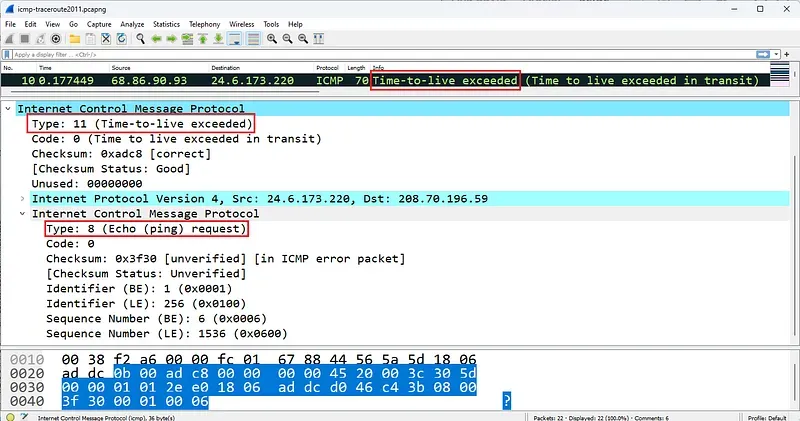Click the plus add filter button
The height and width of the screenshot is (421, 800).
point(787,54)
